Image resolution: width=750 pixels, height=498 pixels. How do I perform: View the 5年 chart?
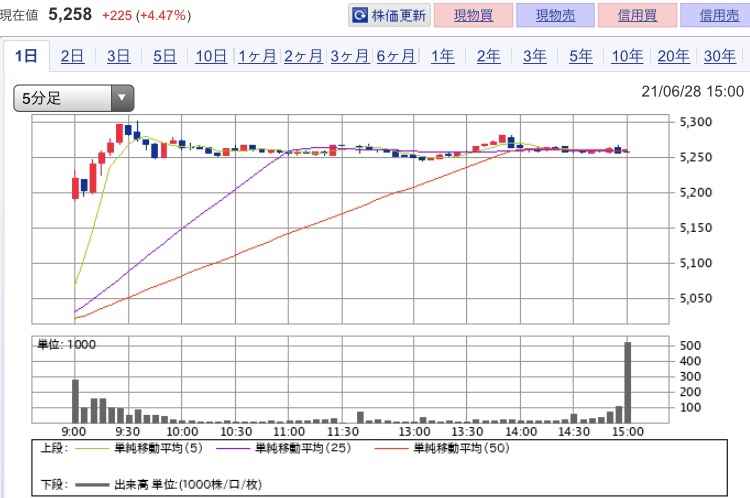(x=581, y=56)
